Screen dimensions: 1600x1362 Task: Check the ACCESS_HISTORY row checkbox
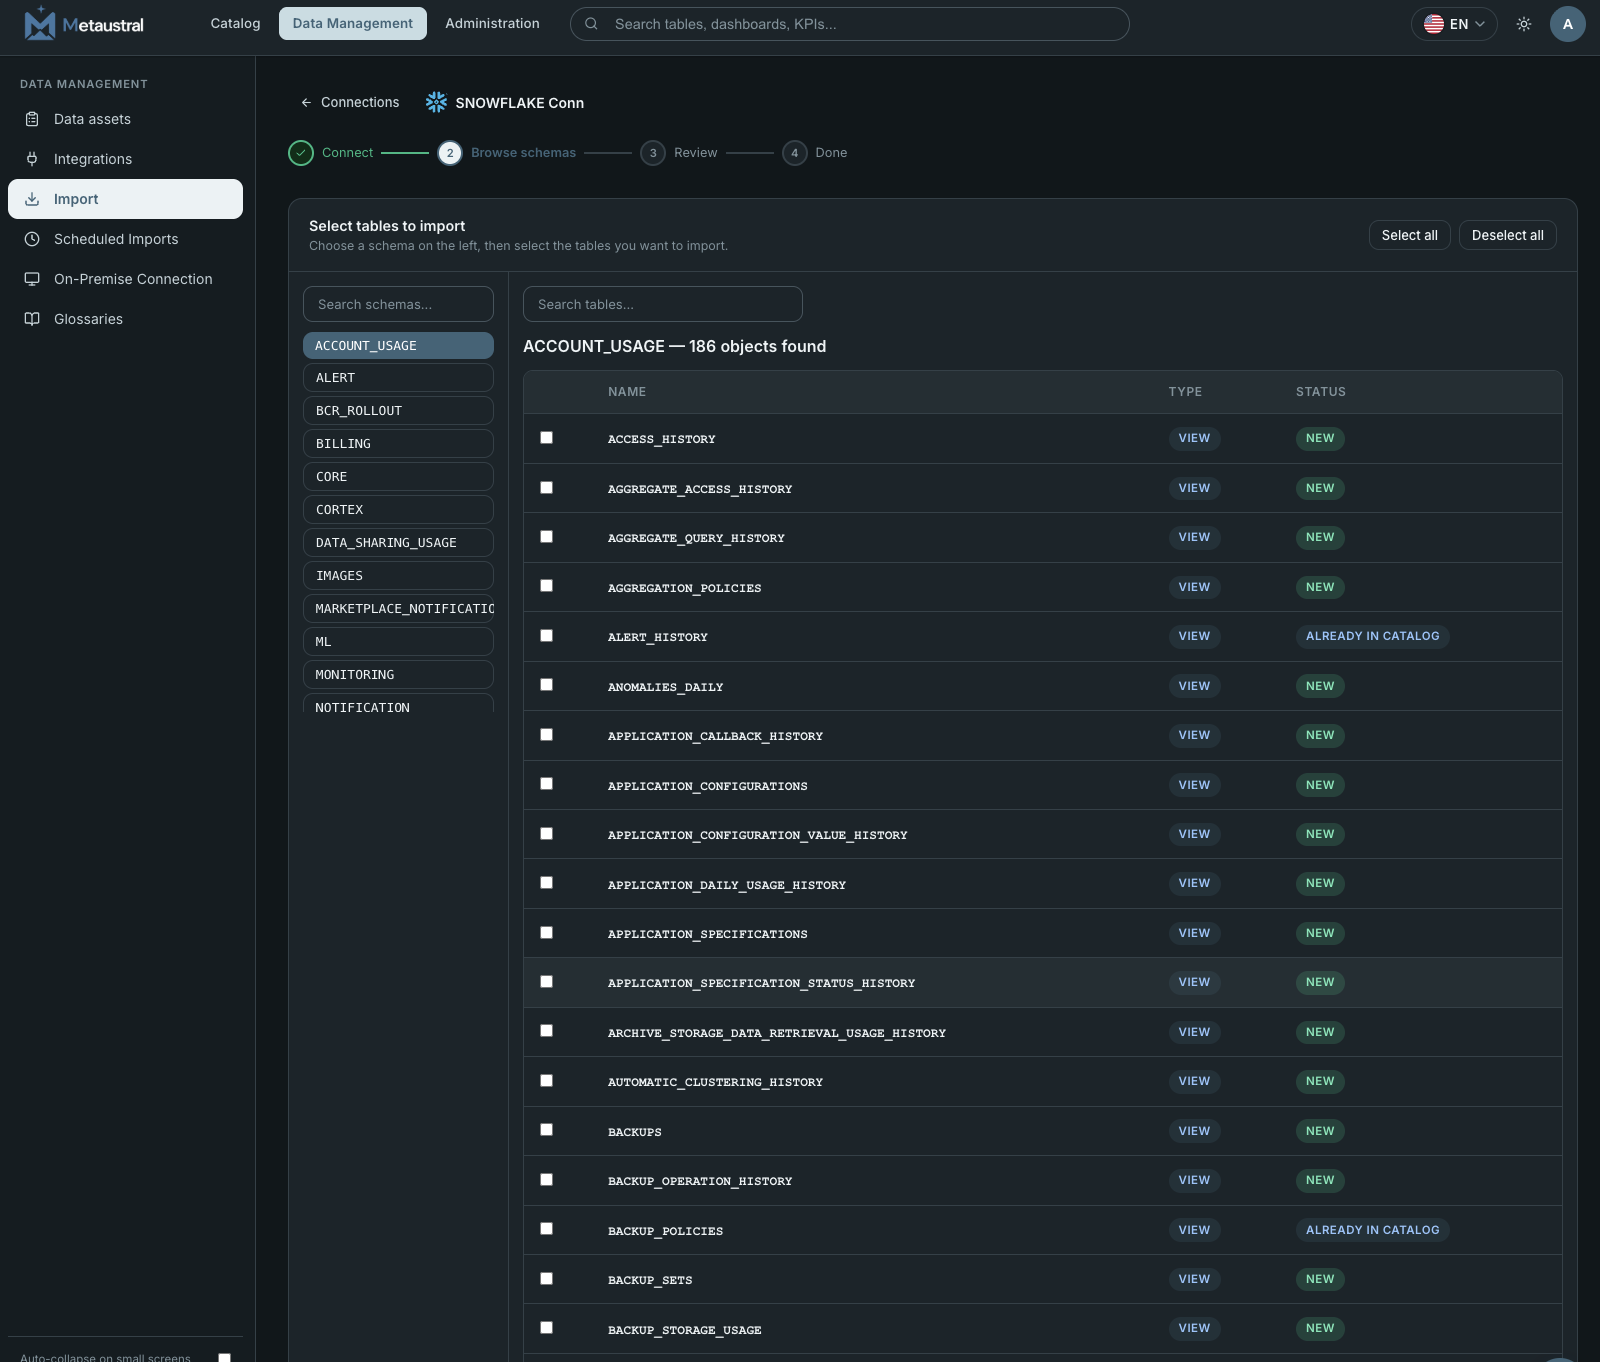(546, 438)
